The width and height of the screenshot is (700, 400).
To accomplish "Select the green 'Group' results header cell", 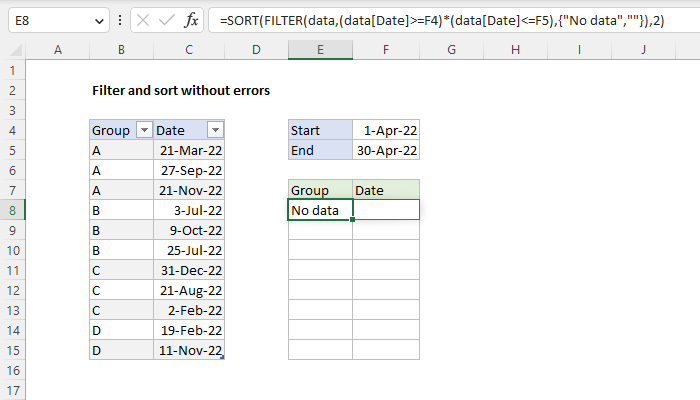I will tap(320, 190).
